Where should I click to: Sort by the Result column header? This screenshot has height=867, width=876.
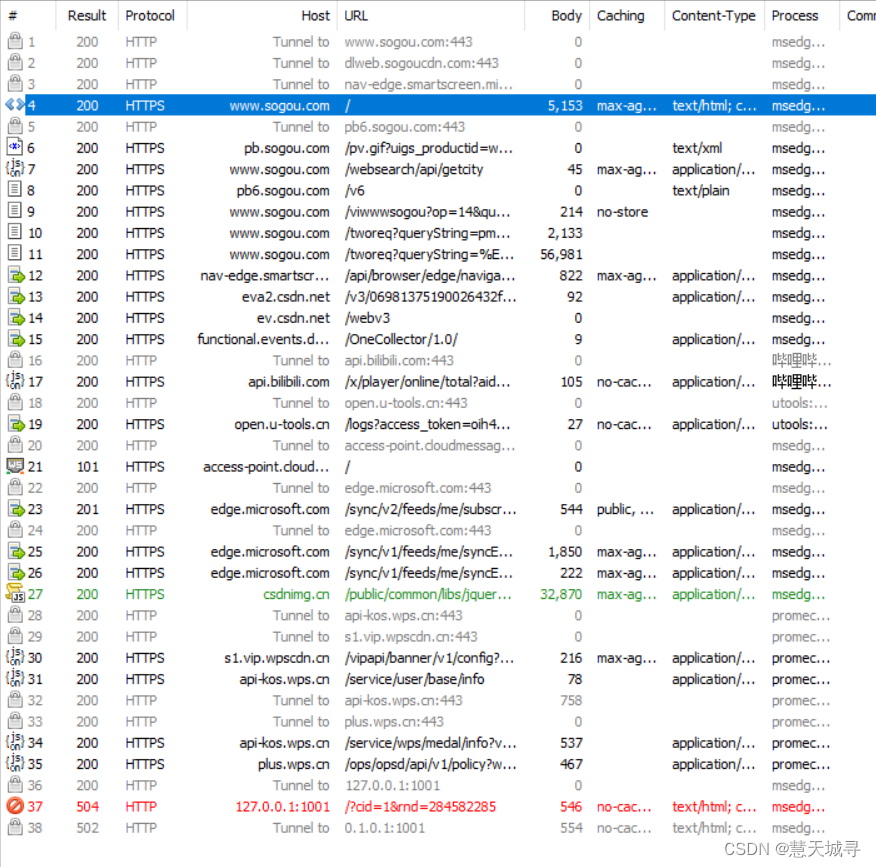[87, 16]
